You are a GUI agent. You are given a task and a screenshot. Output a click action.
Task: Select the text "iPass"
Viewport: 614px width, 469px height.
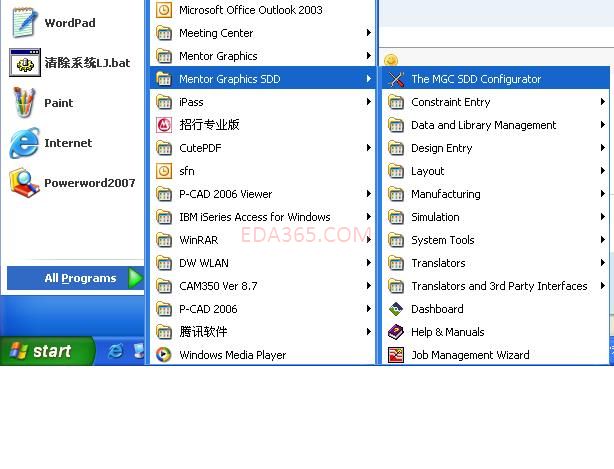pyautogui.click(x=191, y=102)
